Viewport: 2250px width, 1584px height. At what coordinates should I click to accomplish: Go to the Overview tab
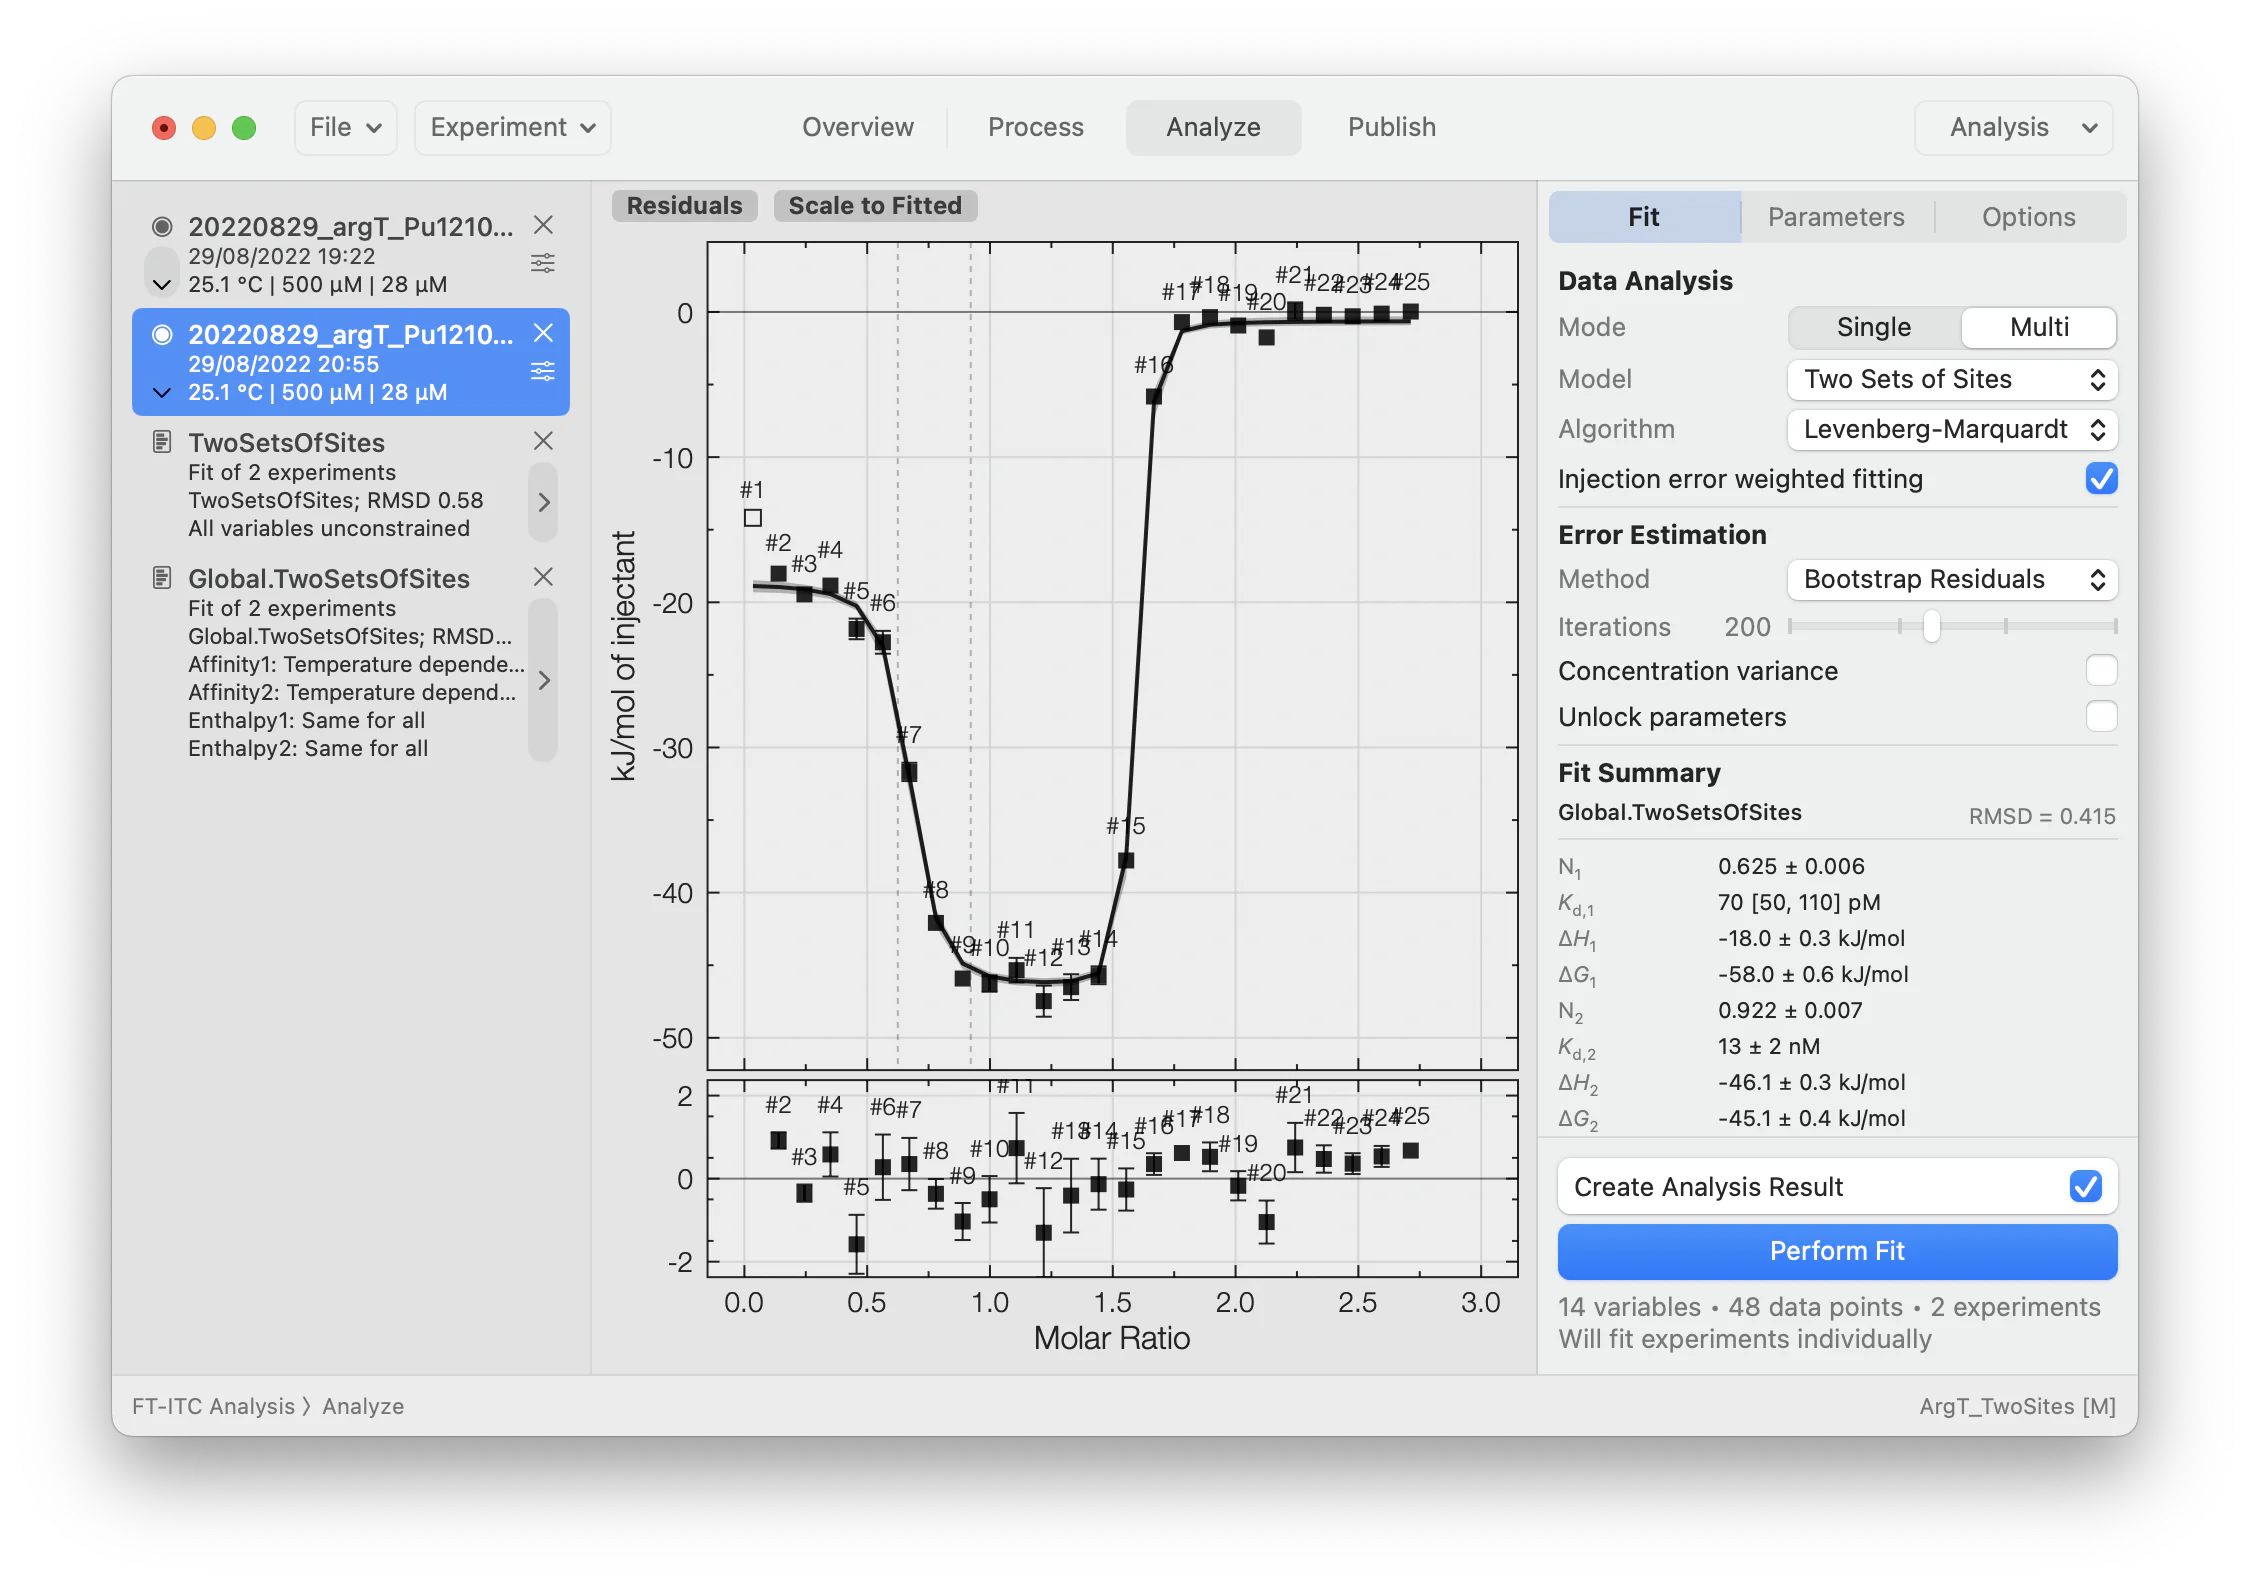[858, 128]
